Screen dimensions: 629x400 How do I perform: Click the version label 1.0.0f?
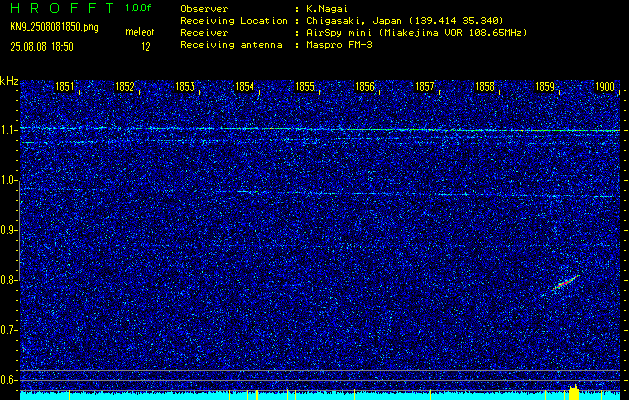[138, 8]
